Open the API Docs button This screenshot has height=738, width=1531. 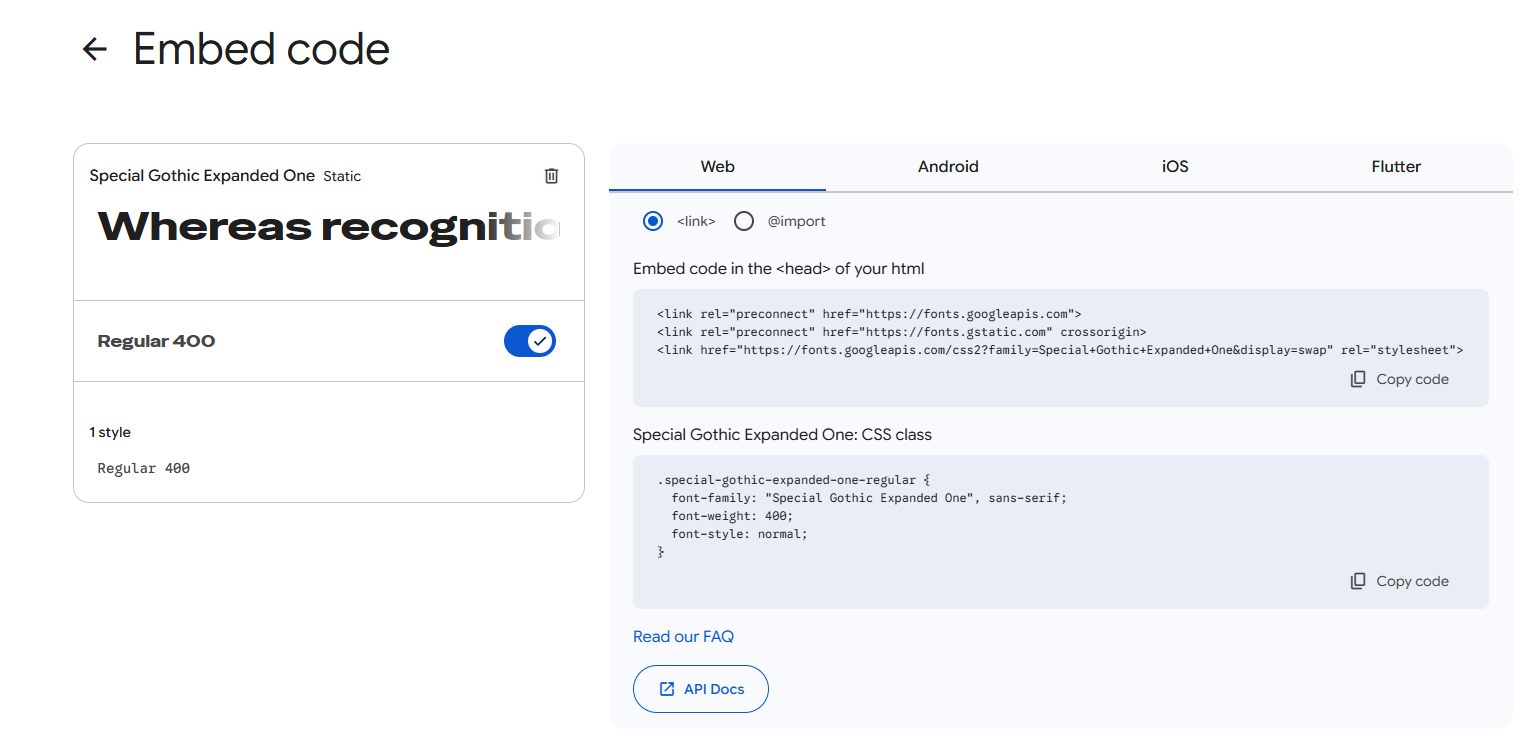tap(701, 689)
